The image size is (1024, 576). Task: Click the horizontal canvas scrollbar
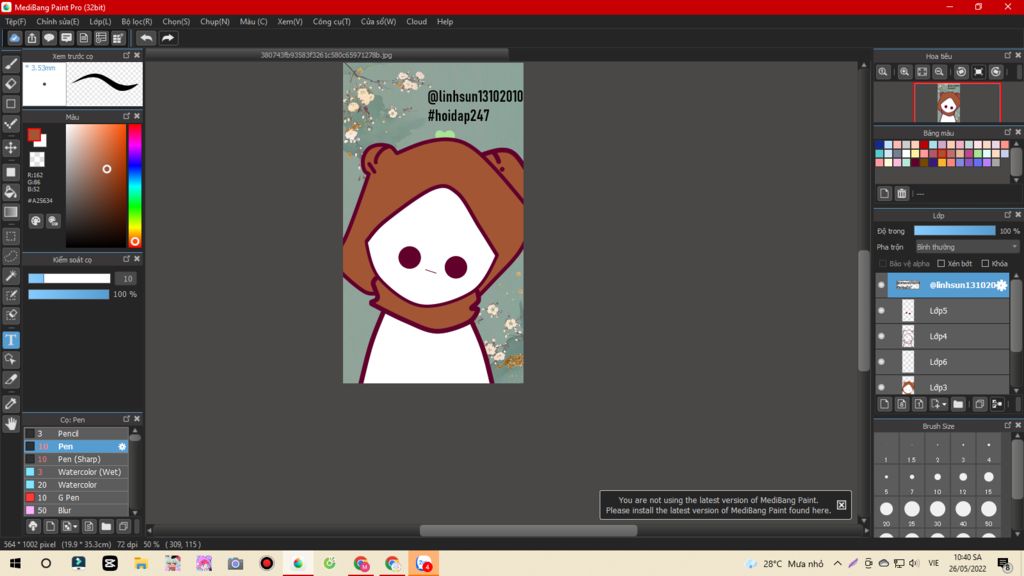(x=528, y=530)
